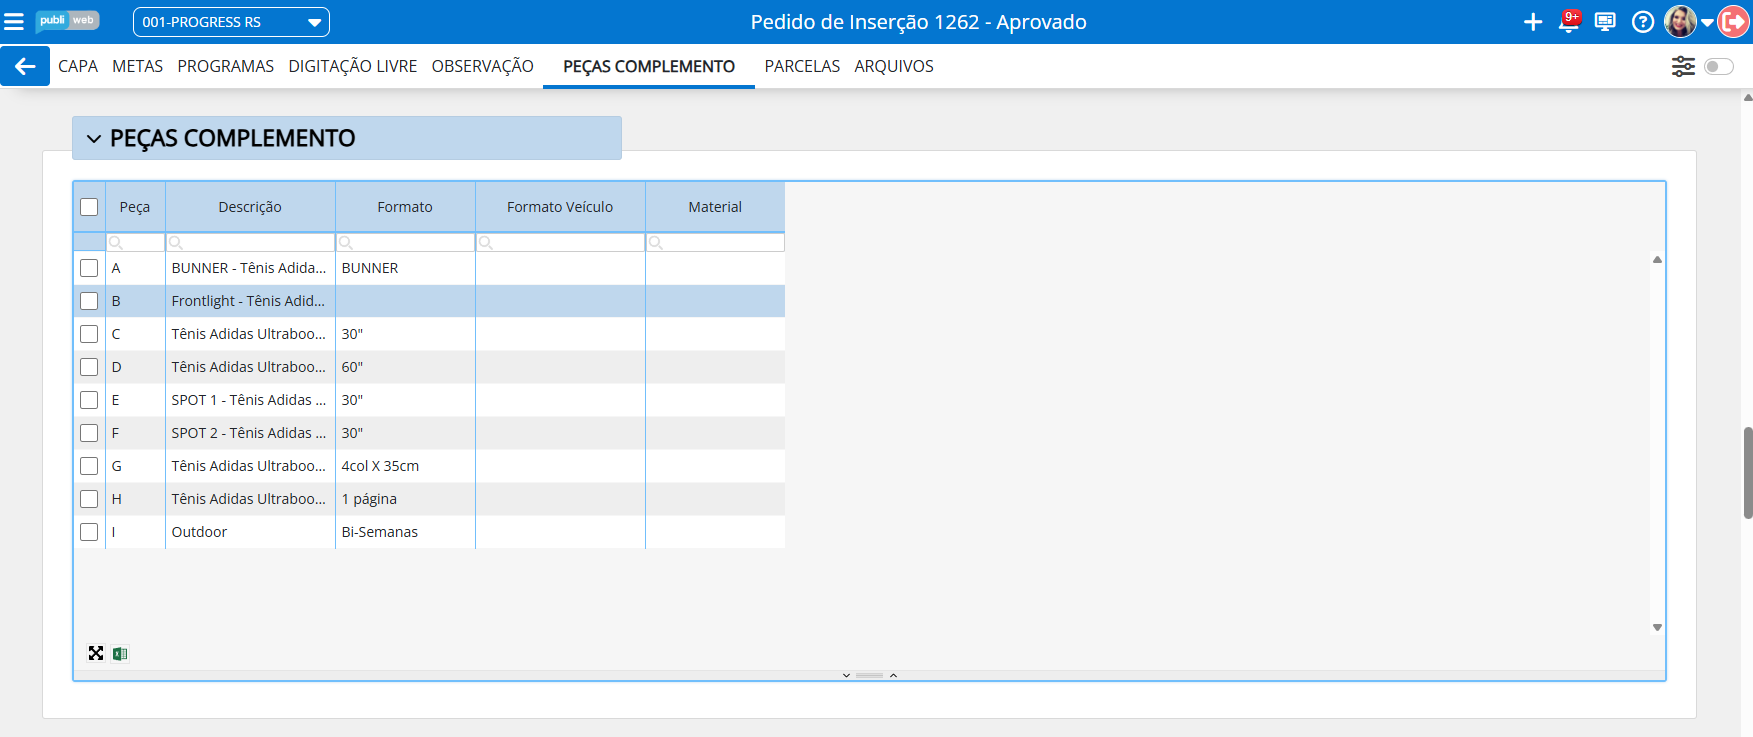Click the back arrow button

point(25,66)
